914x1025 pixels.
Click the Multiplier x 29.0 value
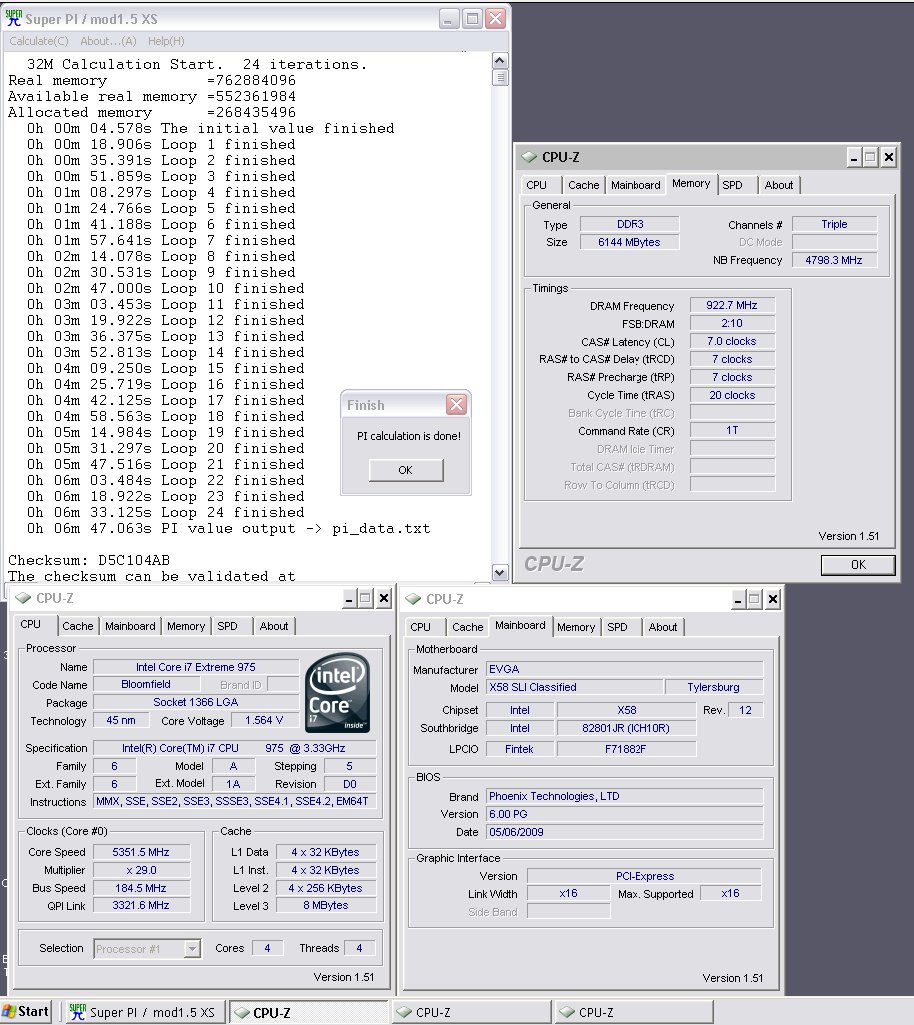(x=141, y=871)
